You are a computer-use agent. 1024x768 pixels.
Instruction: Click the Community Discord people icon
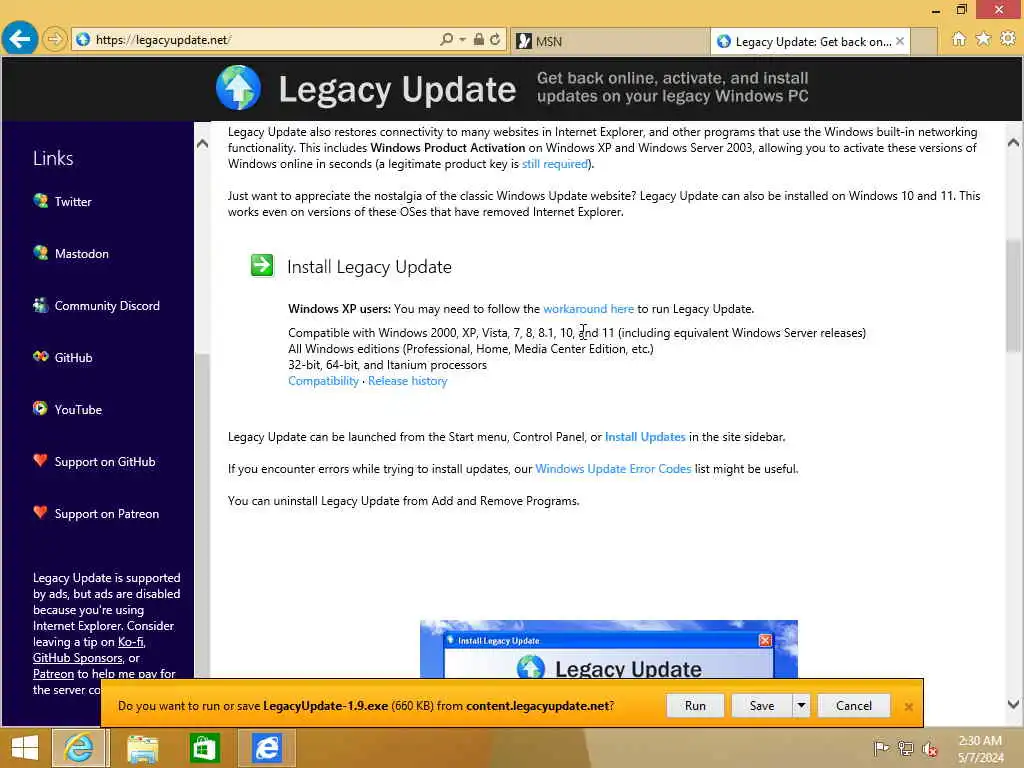pos(40,305)
